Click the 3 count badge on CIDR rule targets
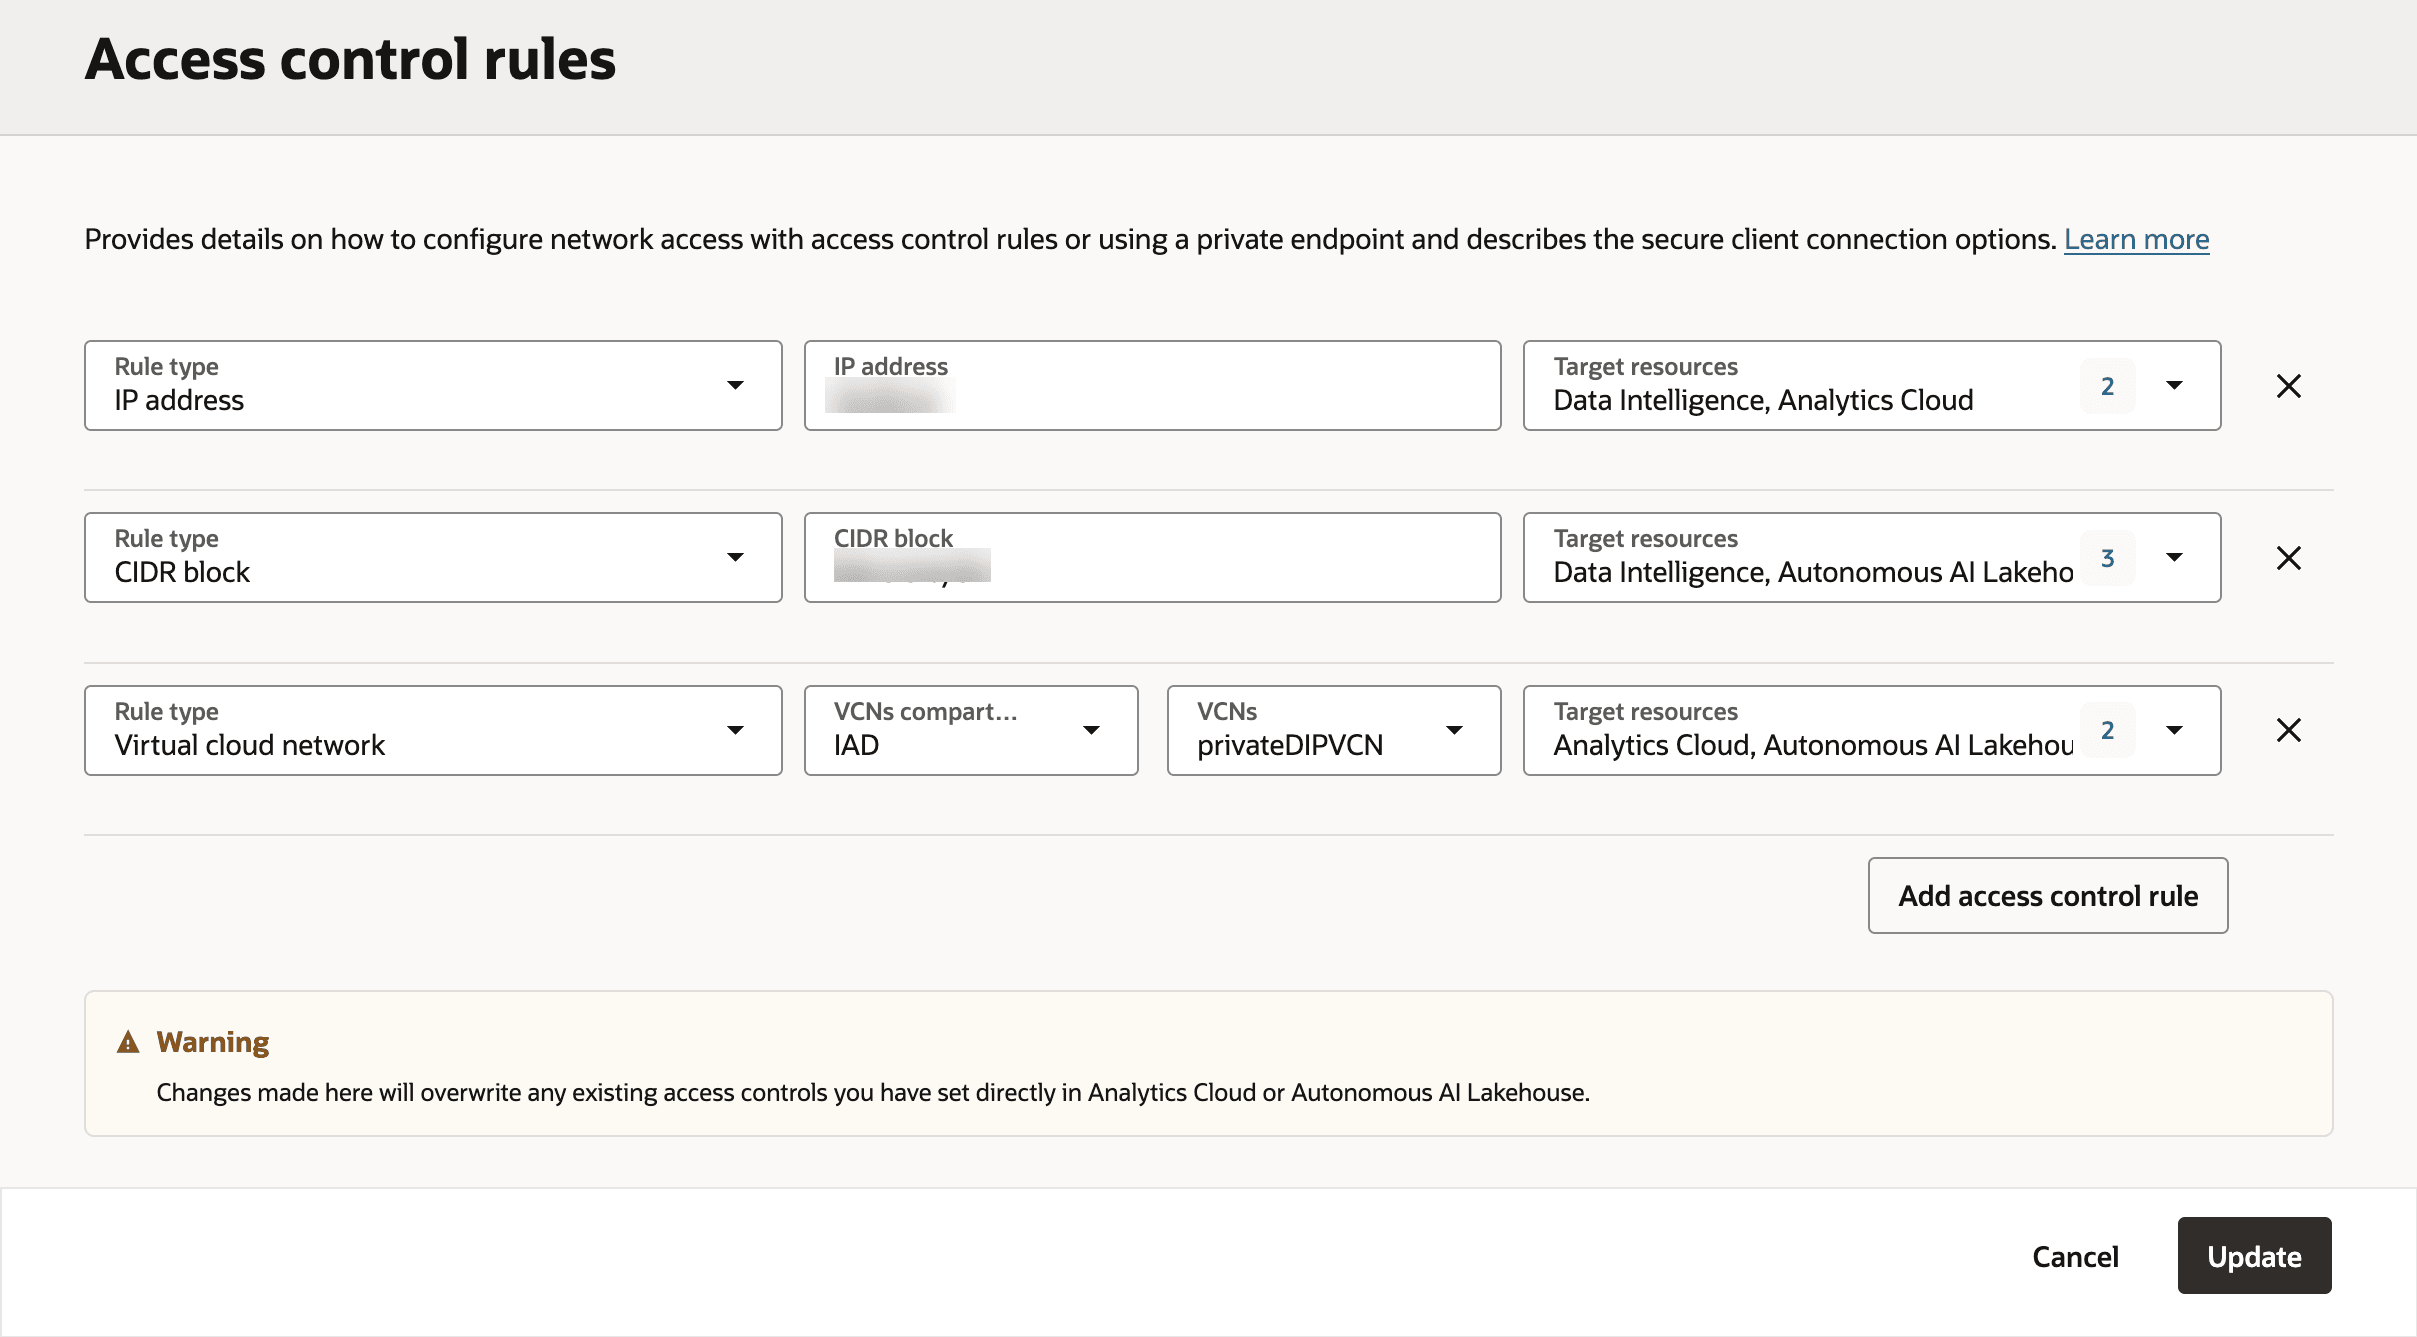This screenshot has width=2417, height=1337. pyautogui.click(x=2107, y=558)
